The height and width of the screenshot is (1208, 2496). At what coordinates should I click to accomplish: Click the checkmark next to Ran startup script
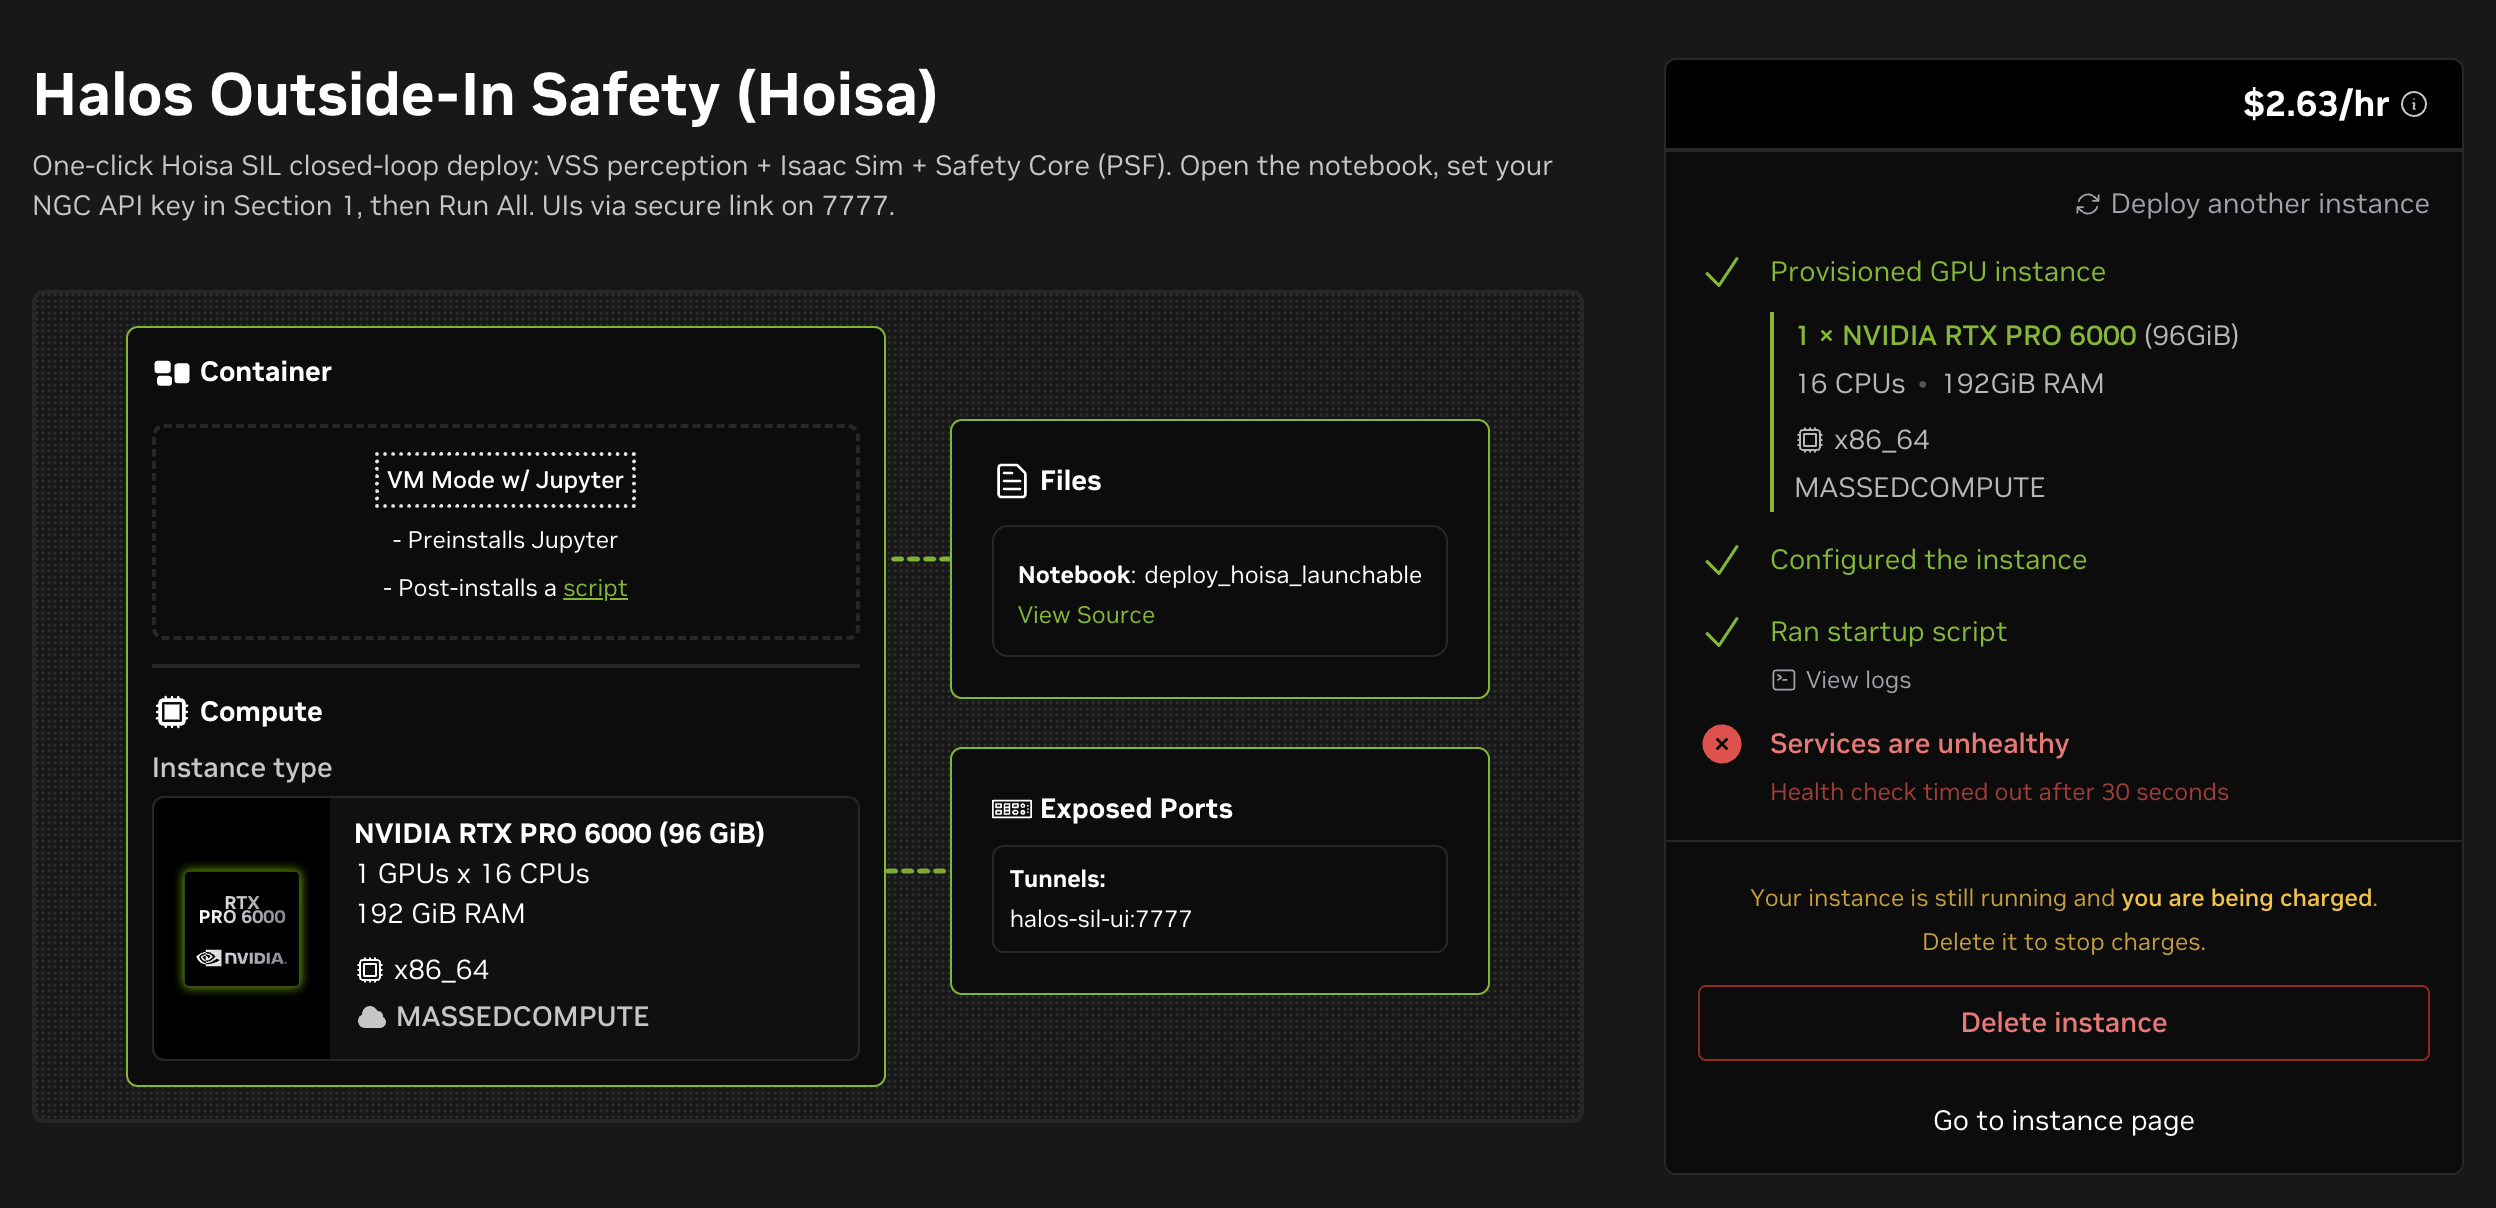[x=1722, y=632]
